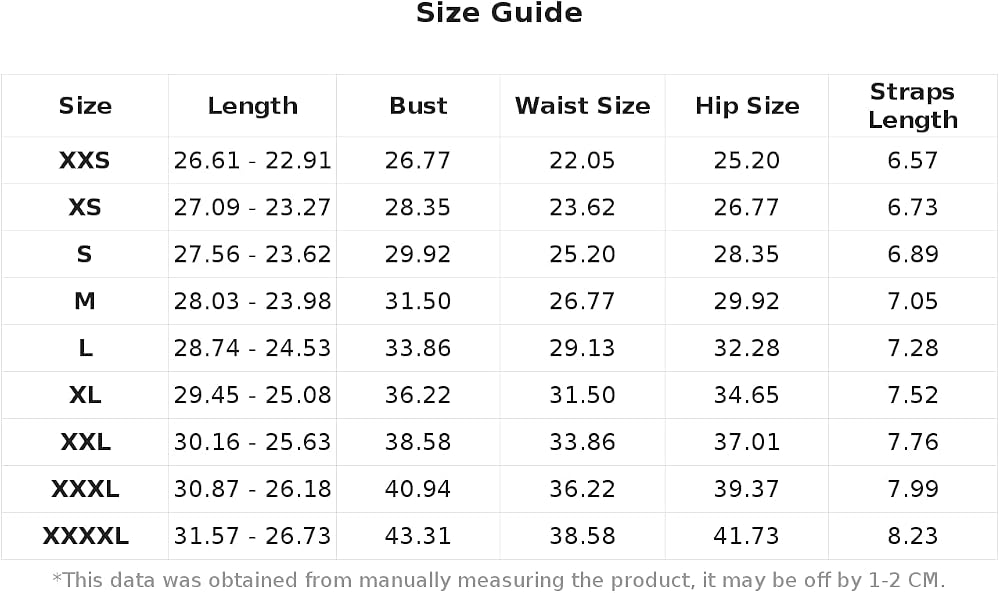The height and width of the screenshot is (593, 1000).
Task: Select straps length value 7.99
Action: point(913,489)
